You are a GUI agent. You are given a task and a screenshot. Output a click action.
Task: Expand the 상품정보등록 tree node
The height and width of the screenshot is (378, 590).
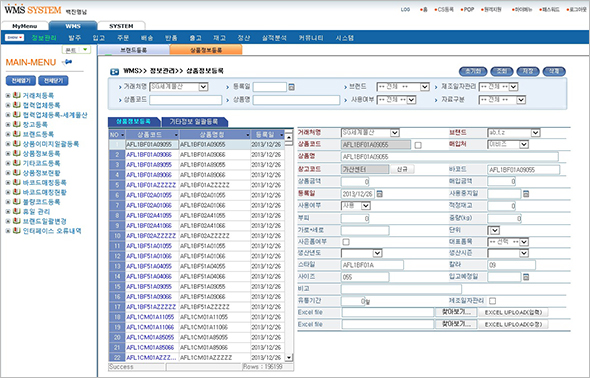point(8,153)
